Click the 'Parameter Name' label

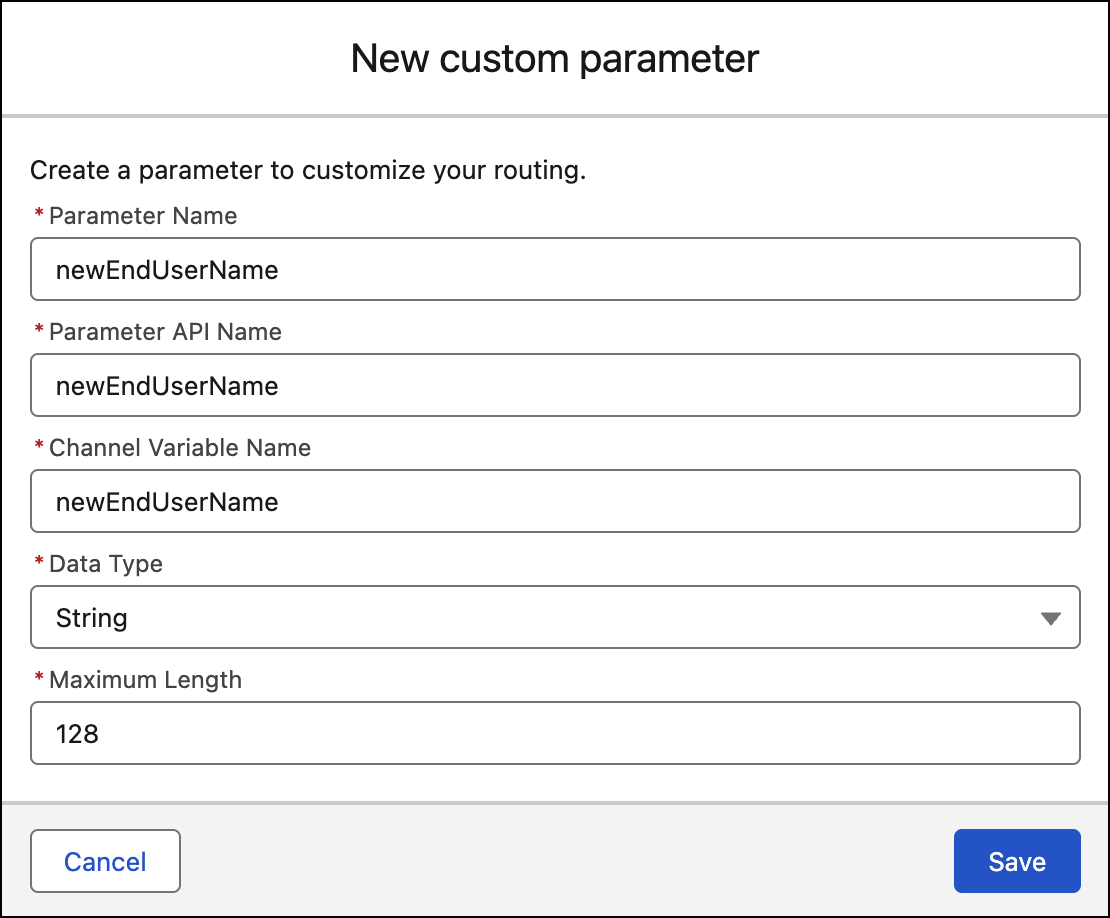pyautogui.click(x=143, y=216)
